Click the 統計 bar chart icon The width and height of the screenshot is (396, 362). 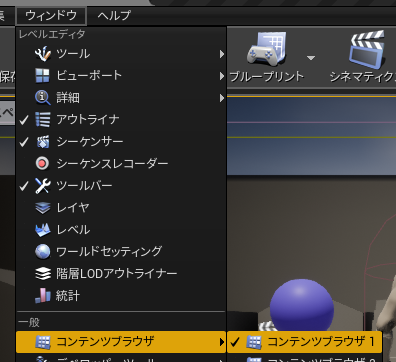43,296
